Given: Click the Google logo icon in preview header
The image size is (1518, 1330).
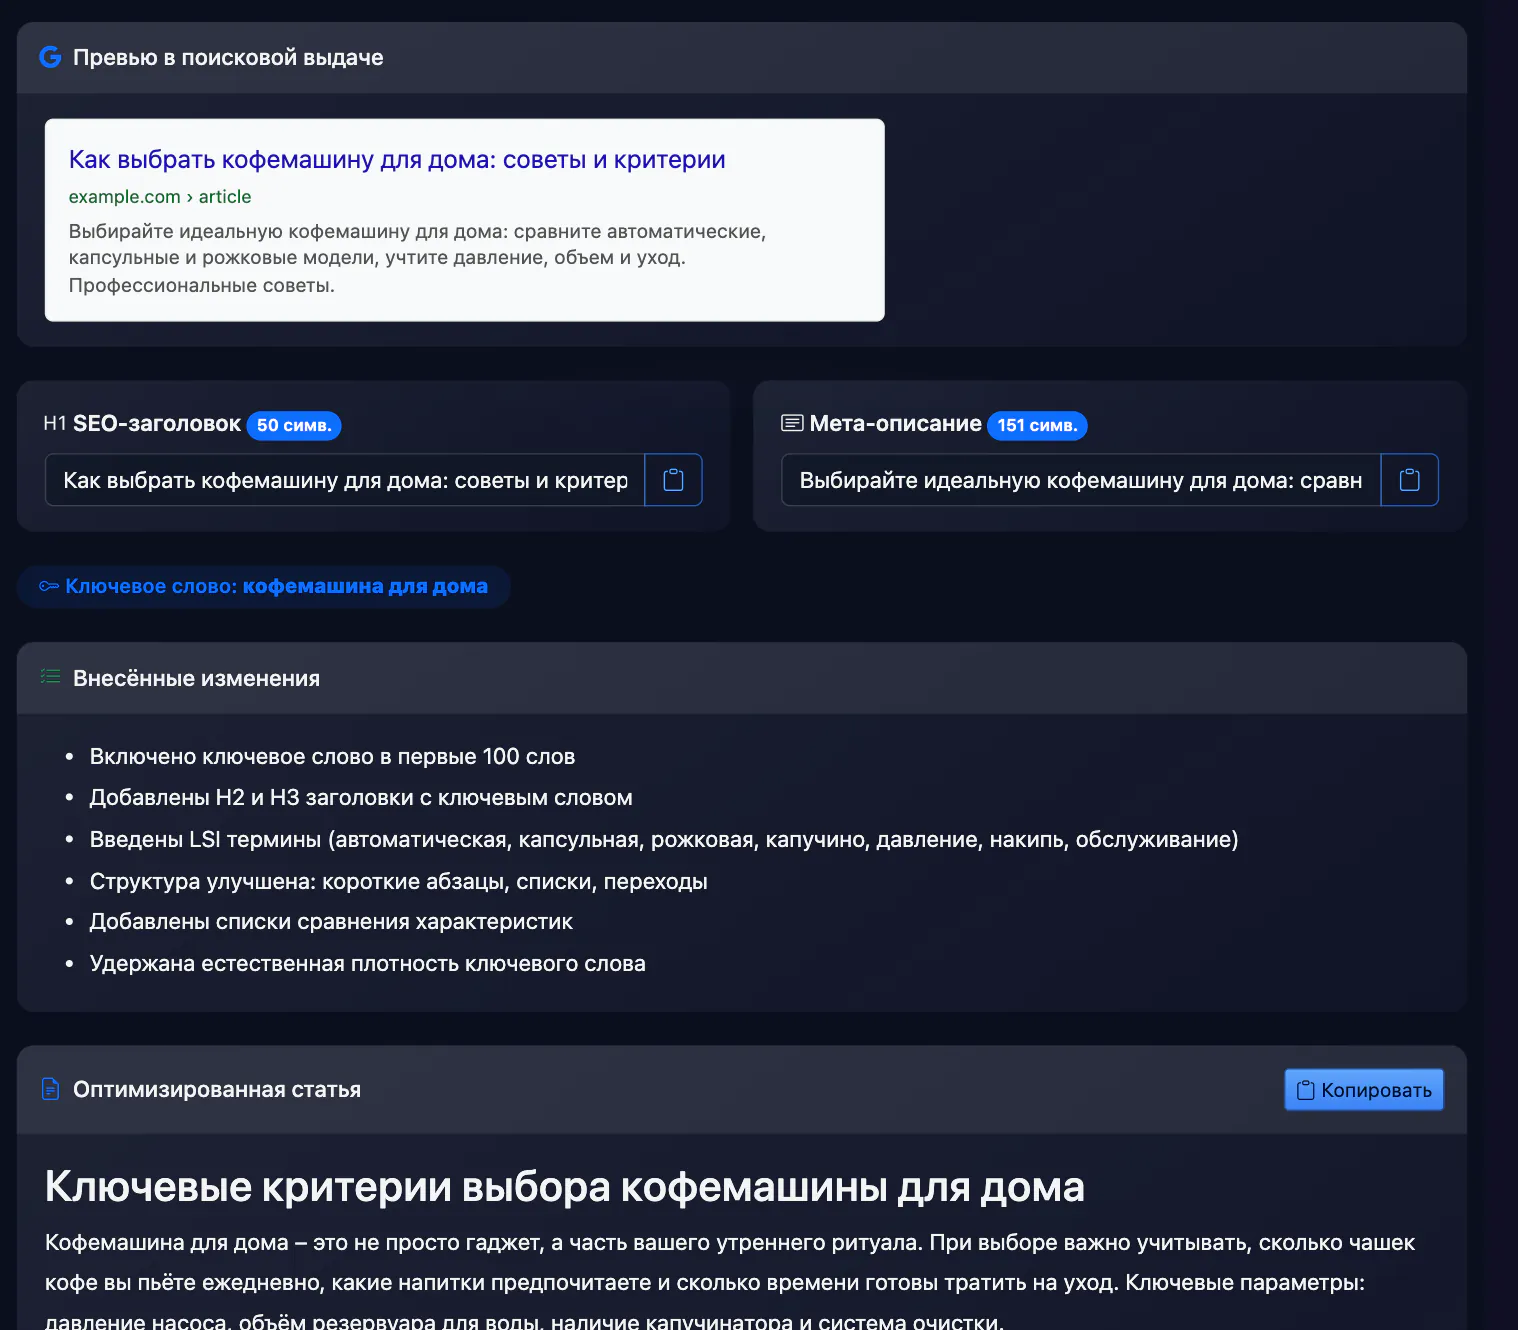Looking at the screenshot, I should [x=50, y=57].
